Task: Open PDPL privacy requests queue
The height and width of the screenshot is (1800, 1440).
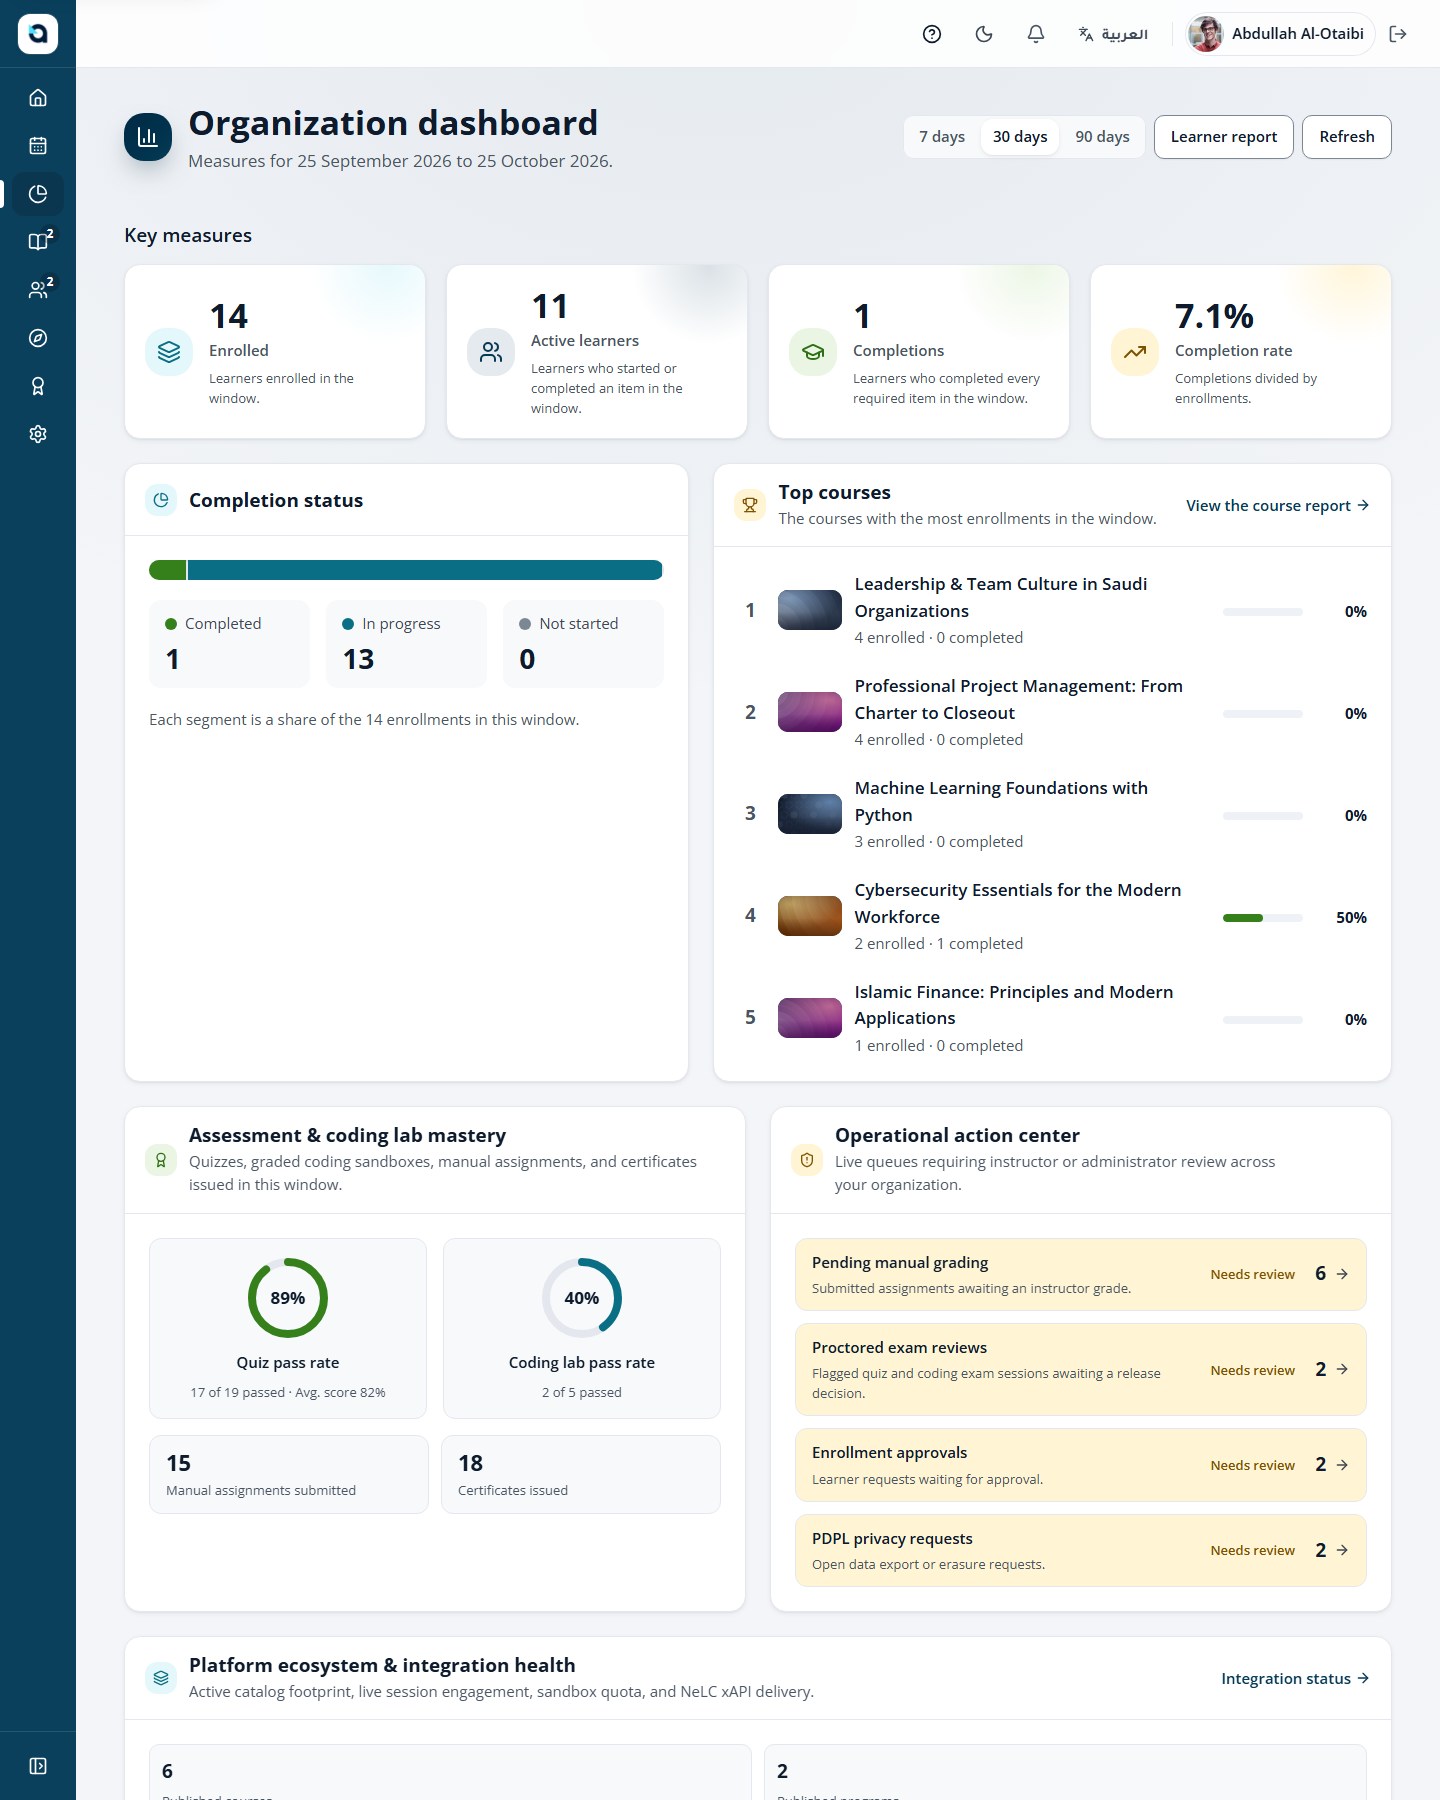Action: [x=1080, y=1551]
